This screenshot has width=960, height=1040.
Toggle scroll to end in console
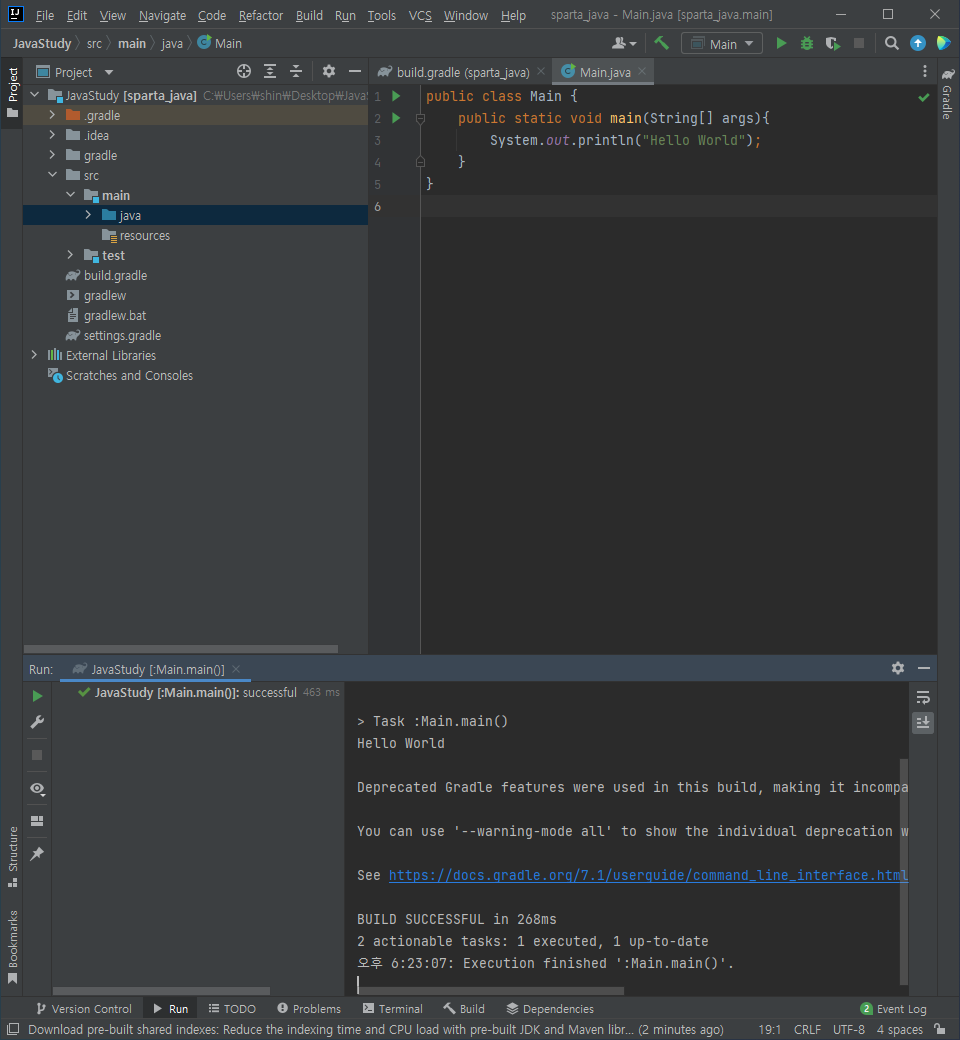(923, 723)
